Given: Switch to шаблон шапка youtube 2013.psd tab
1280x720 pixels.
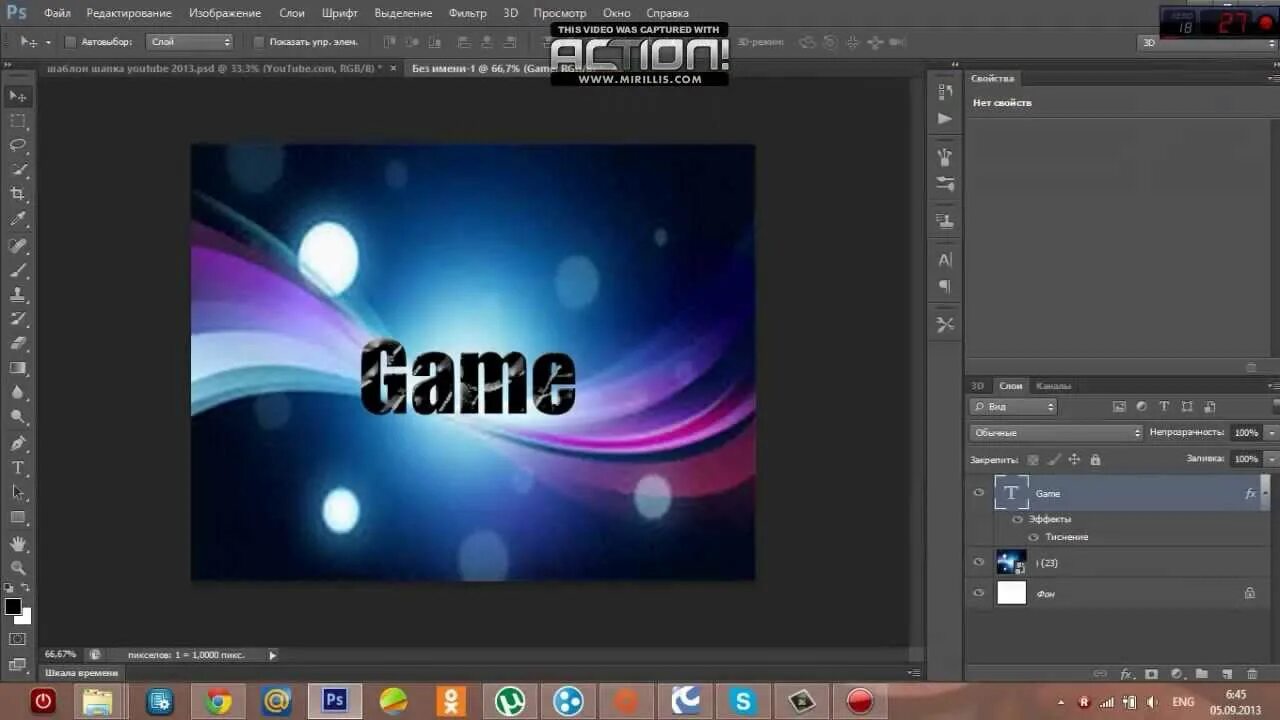Looking at the screenshot, I should (213, 68).
